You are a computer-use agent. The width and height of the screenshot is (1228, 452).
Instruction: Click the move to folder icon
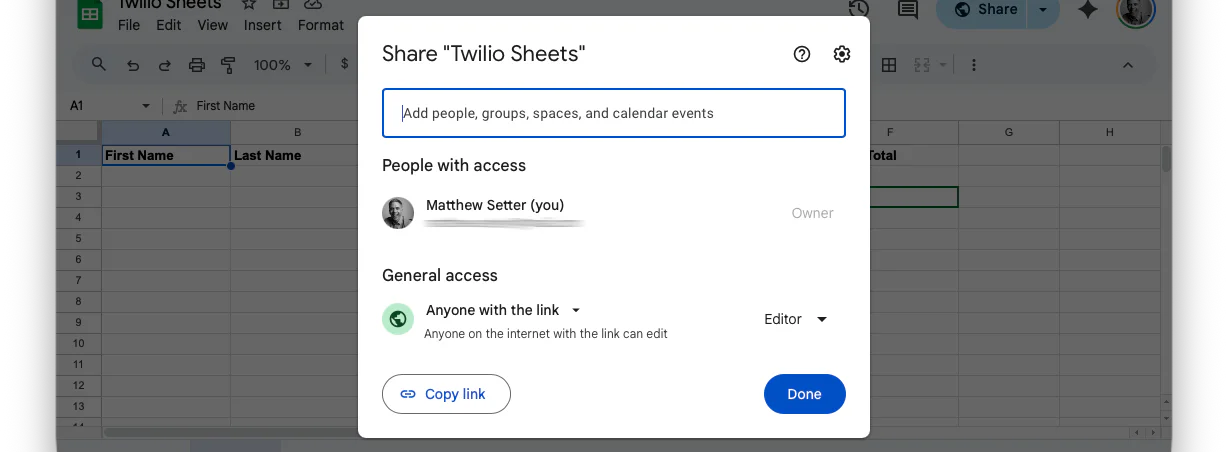click(x=280, y=5)
